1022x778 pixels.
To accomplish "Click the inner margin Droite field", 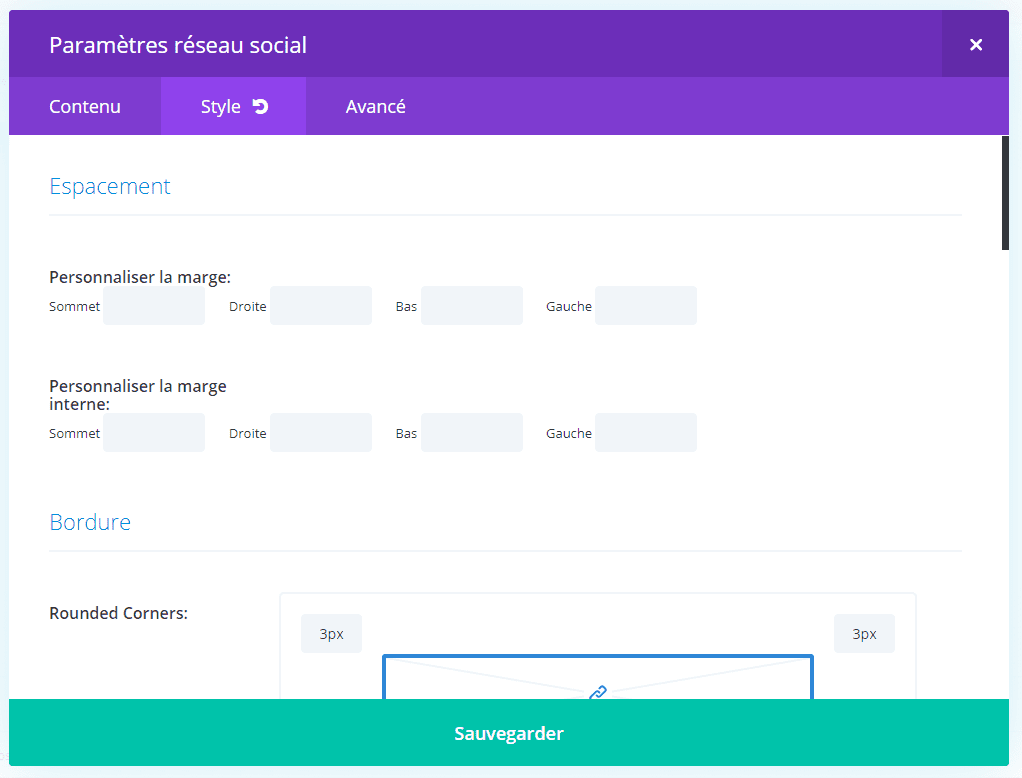I will coord(321,433).
